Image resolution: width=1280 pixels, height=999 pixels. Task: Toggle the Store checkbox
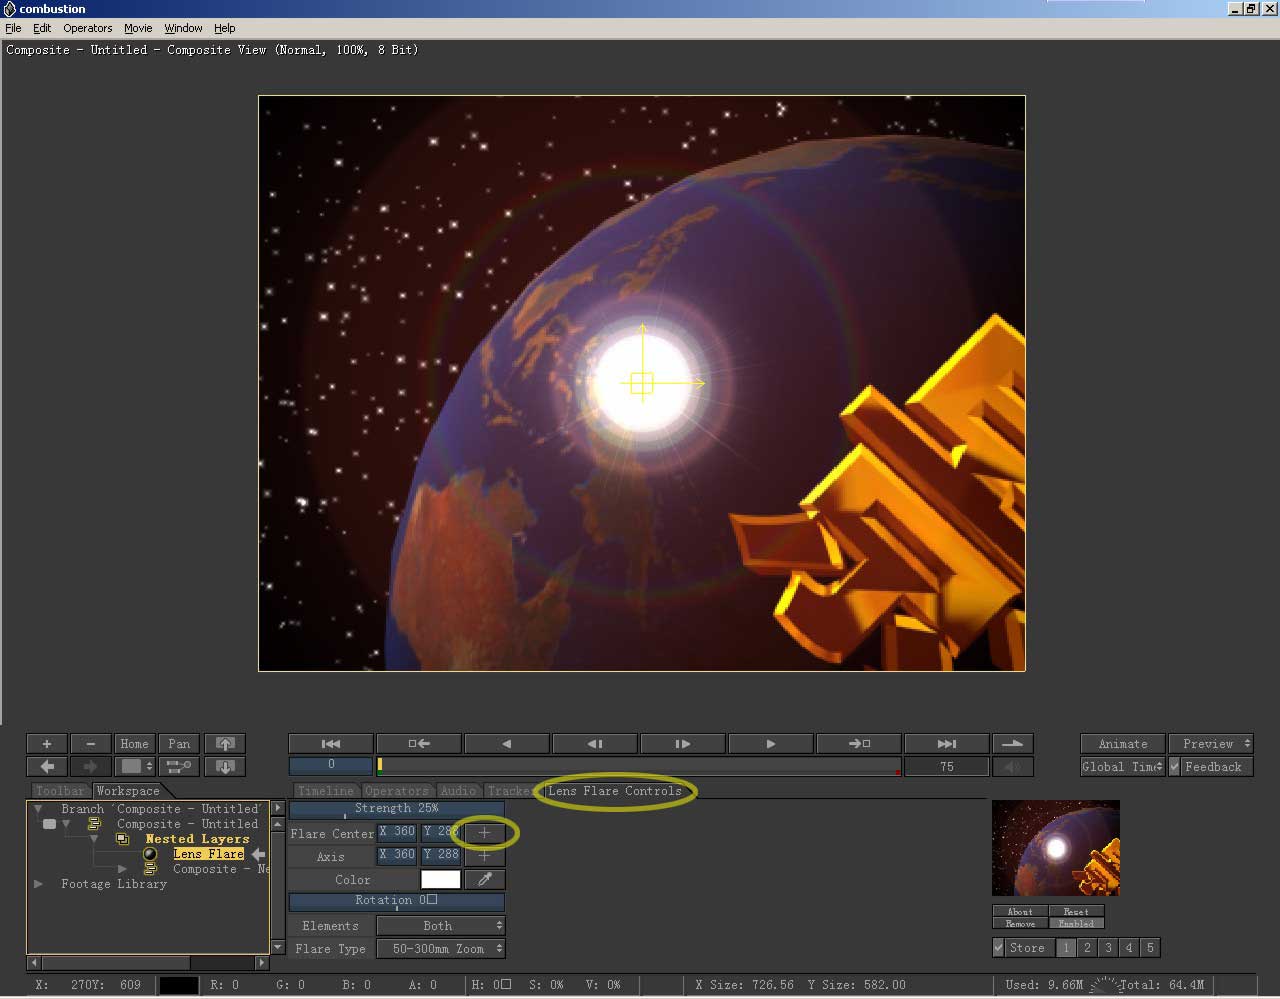point(998,948)
